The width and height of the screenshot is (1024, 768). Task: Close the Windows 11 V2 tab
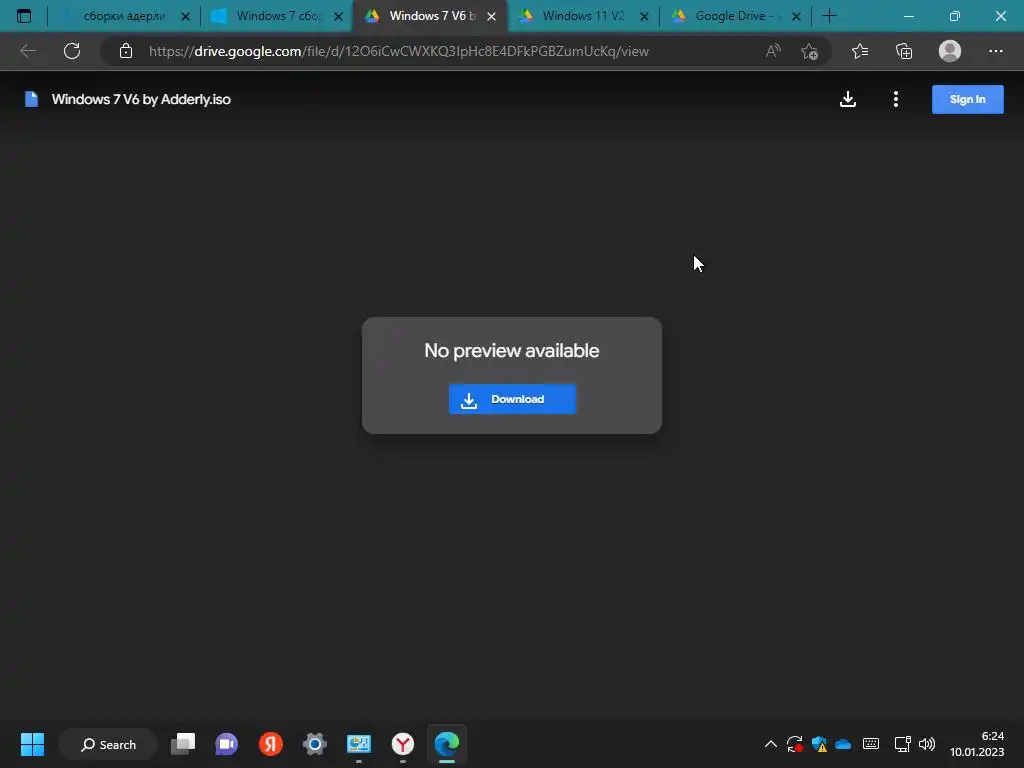coord(645,16)
